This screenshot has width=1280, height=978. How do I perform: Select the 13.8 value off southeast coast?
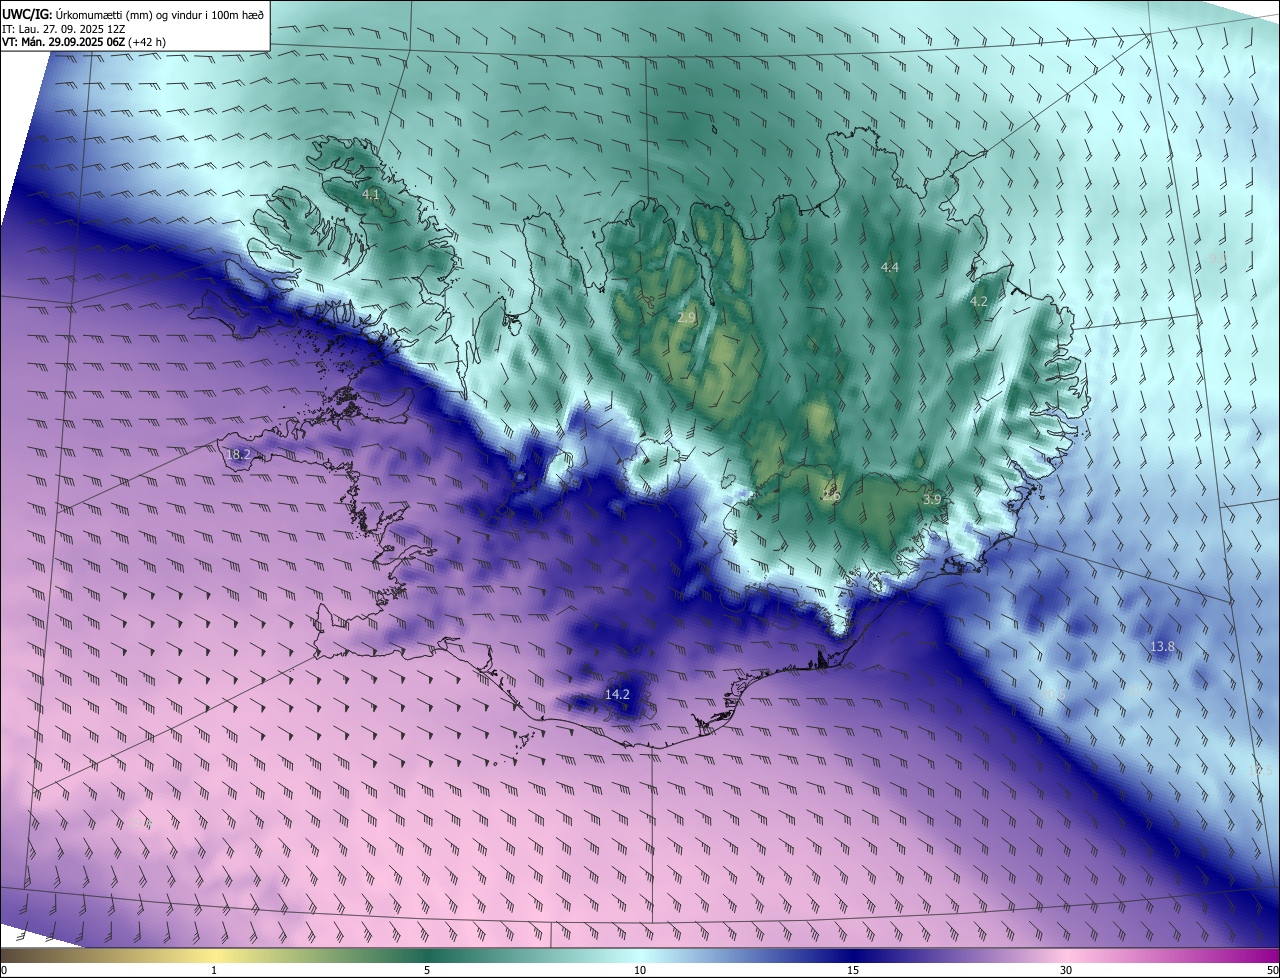[x=1162, y=647]
